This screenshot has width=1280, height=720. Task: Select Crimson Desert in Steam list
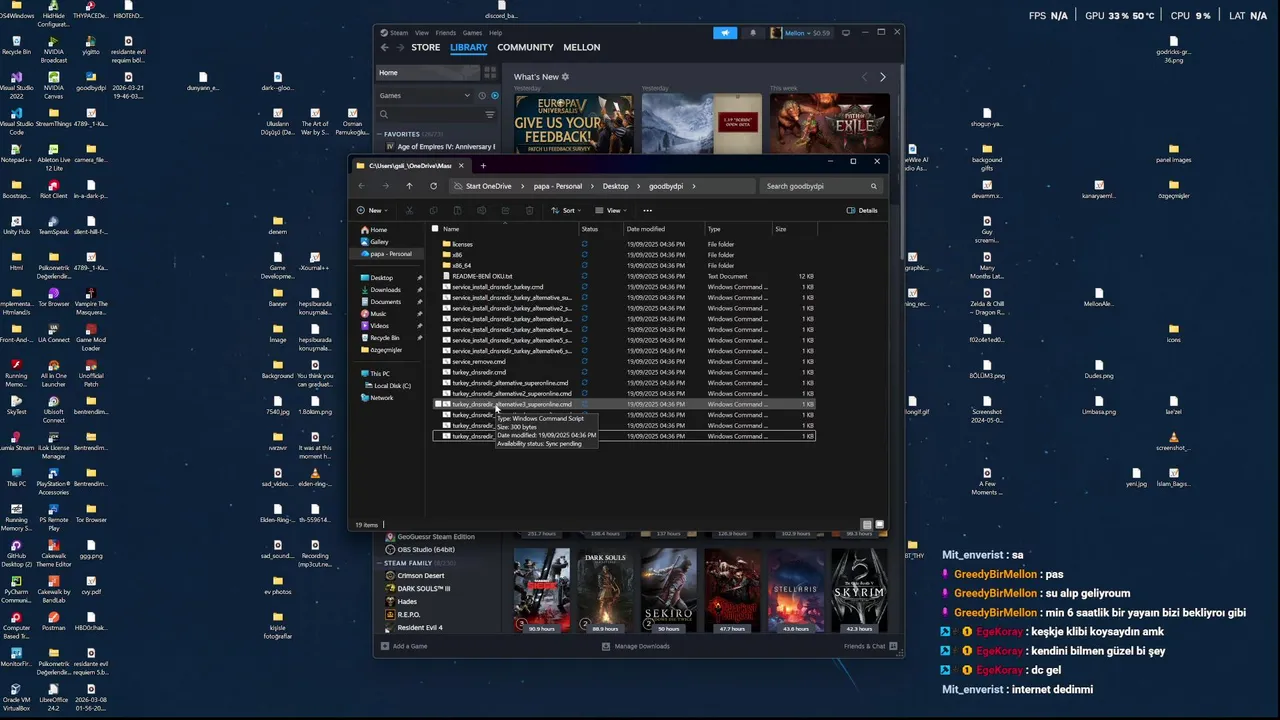click(421, 576)
